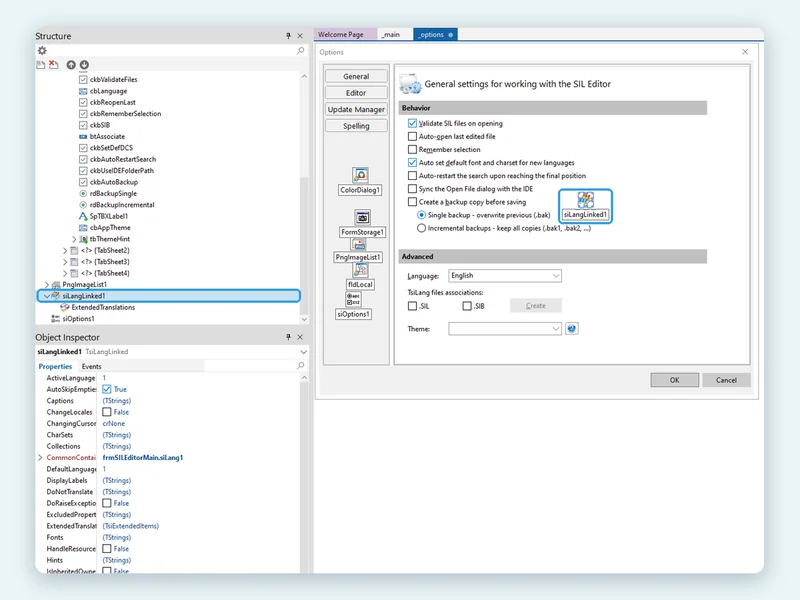Viewport: 800px width, 600px height.
Task: Click the Structure panel search magnifier
Action: pyautogui.click(x=301, y=51)
